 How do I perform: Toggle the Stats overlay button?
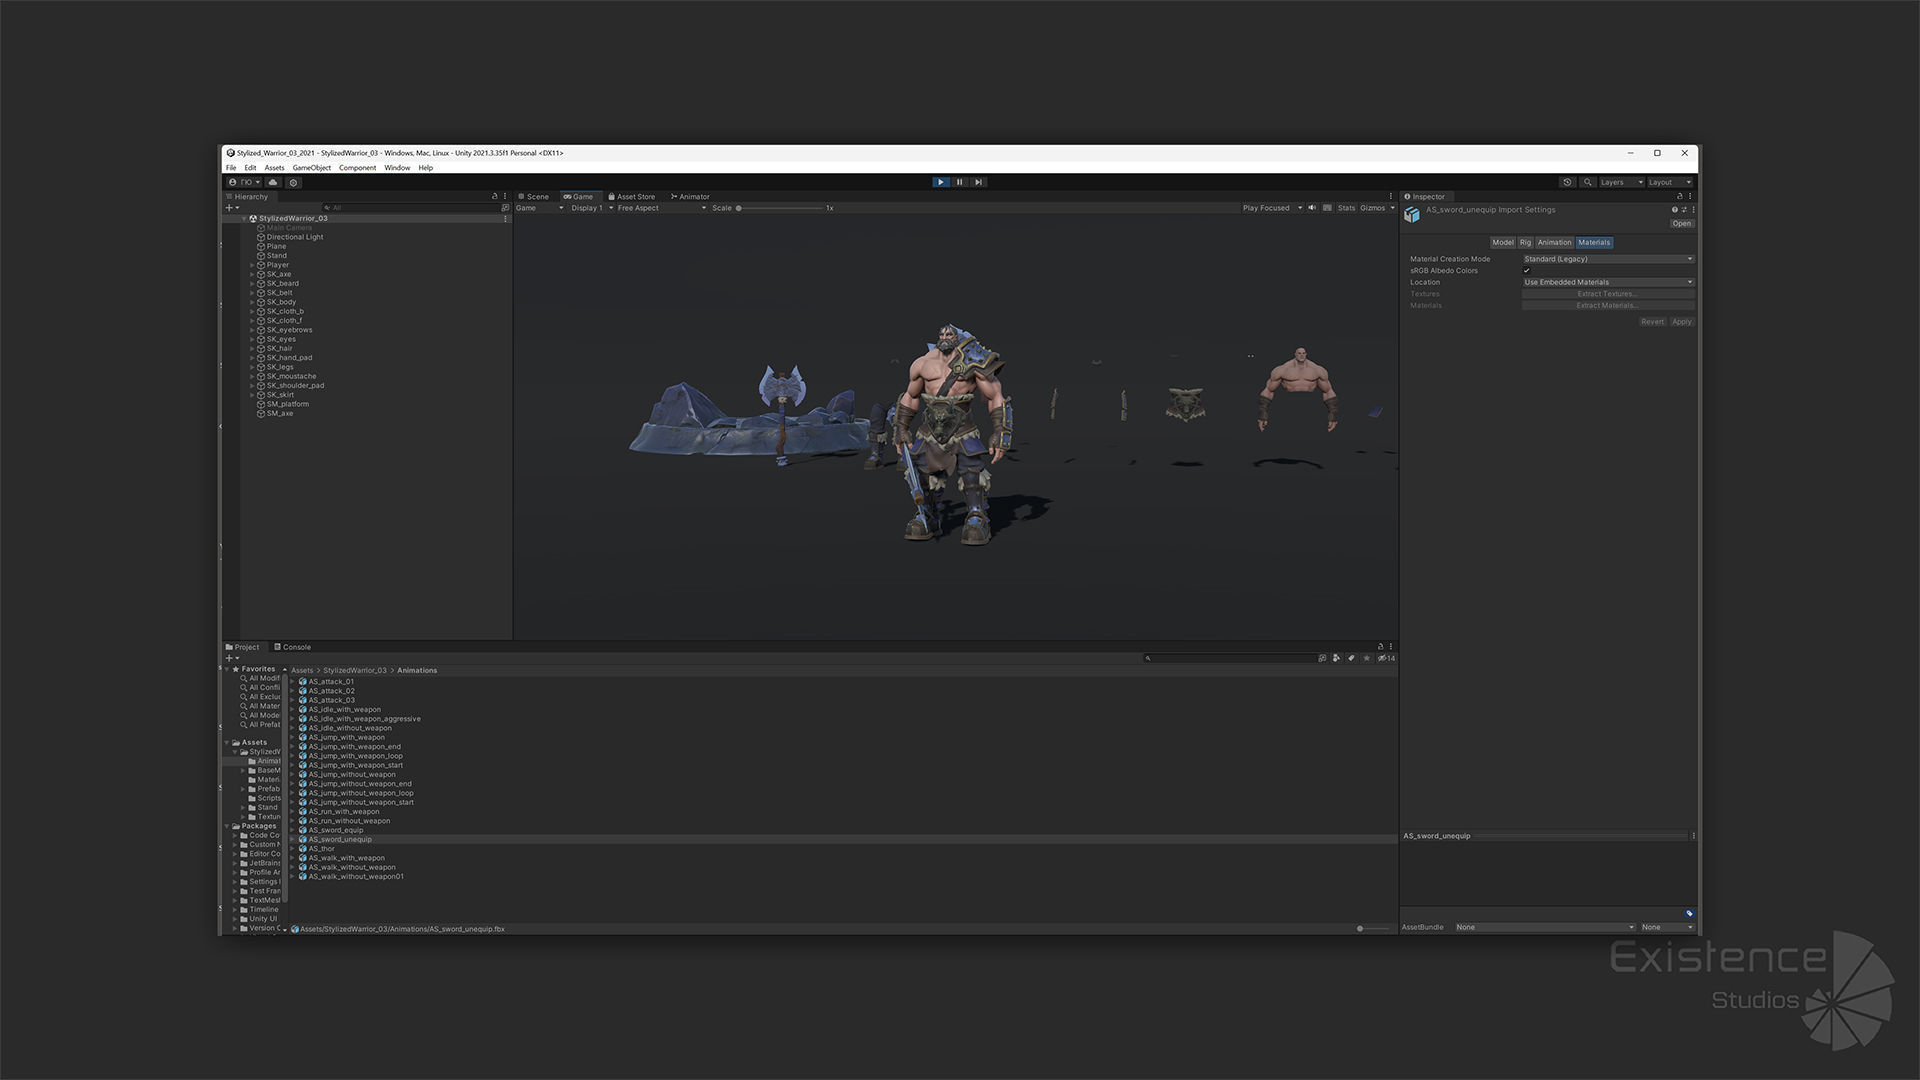coord(1346,208)
